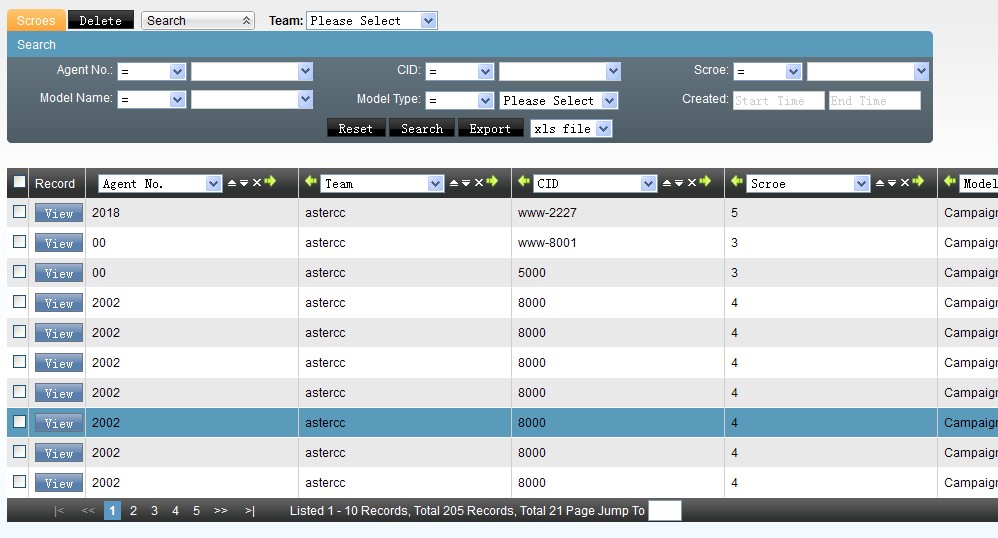Click the Start Time date field

point(778,101)
